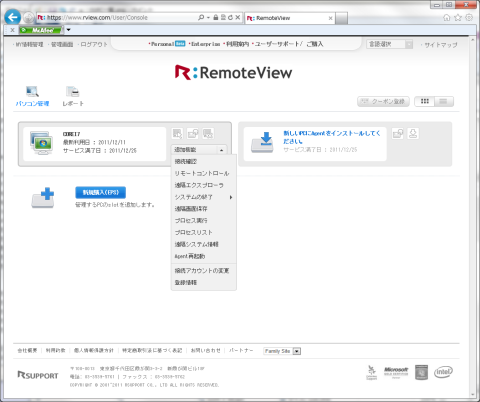Click the Intel logo in footer
Screen dimensions: 480x402
pyautogui.click(x=443, y=372)
